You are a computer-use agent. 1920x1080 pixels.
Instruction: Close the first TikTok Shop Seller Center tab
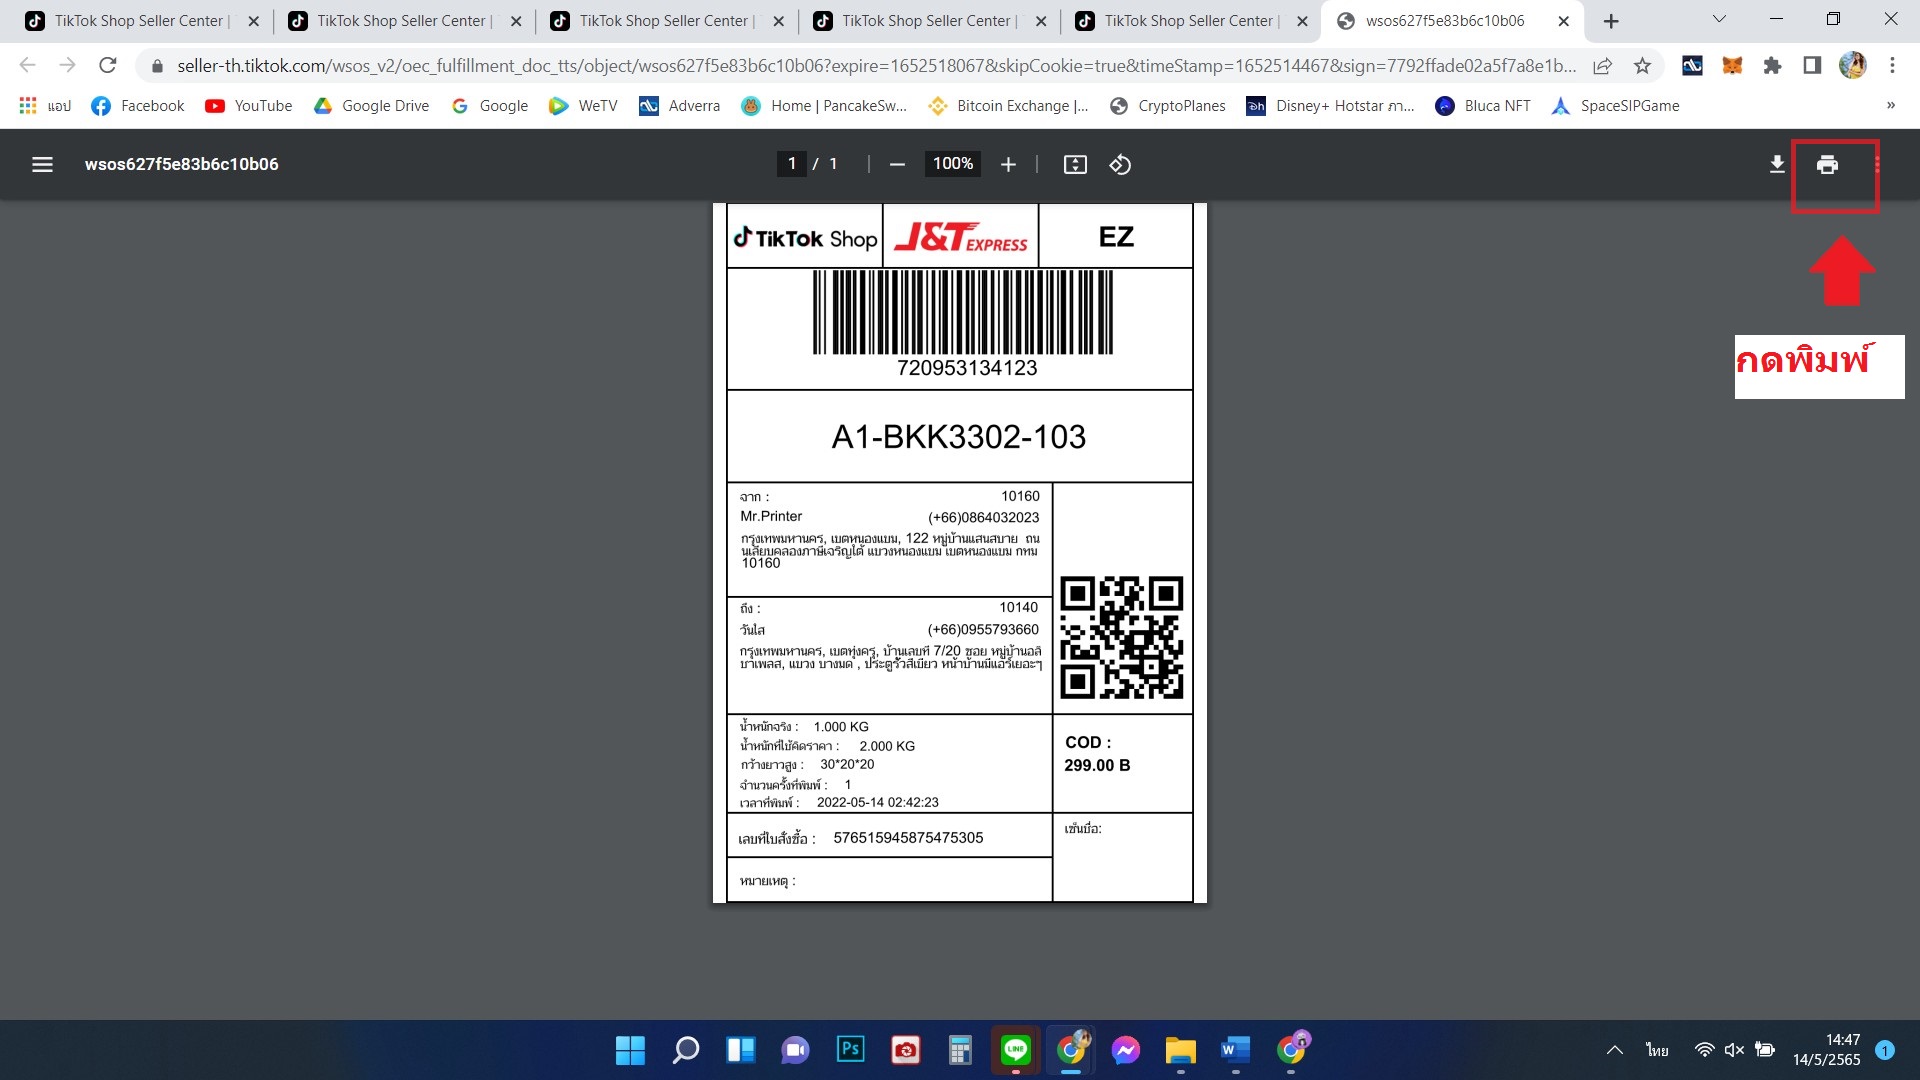[253, 20]
